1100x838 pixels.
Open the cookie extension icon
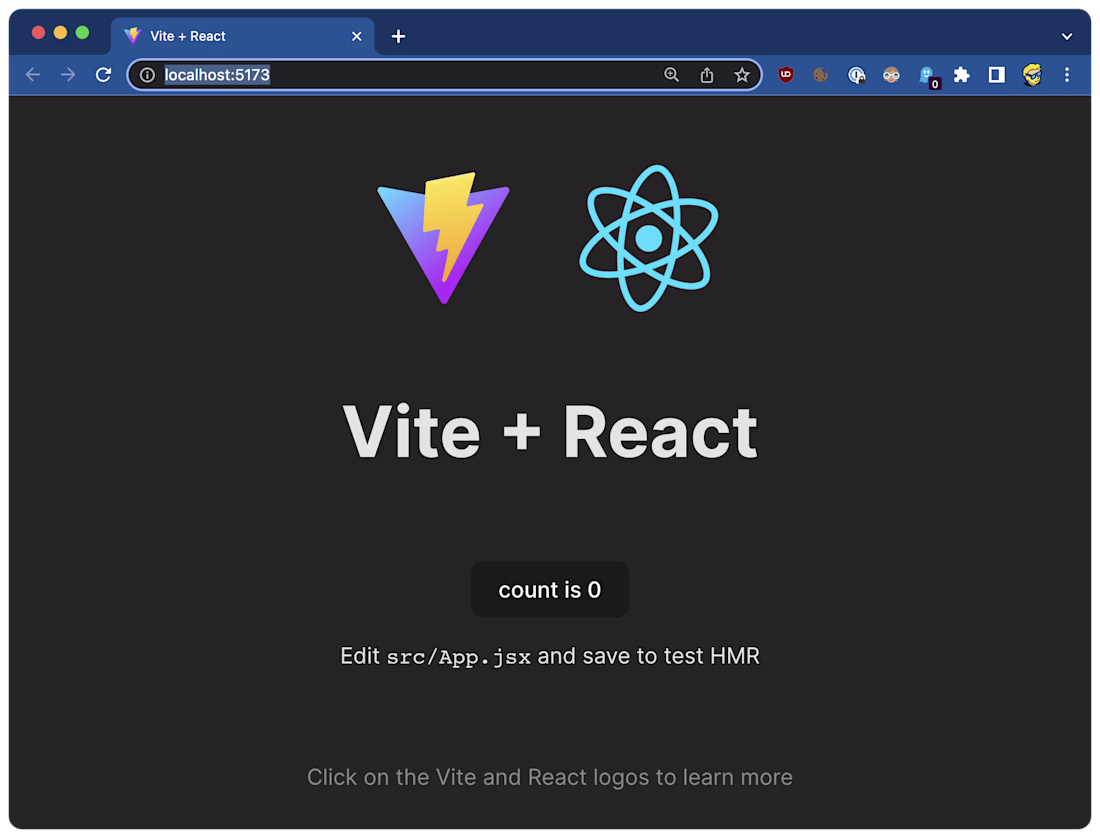coord(820,74)
